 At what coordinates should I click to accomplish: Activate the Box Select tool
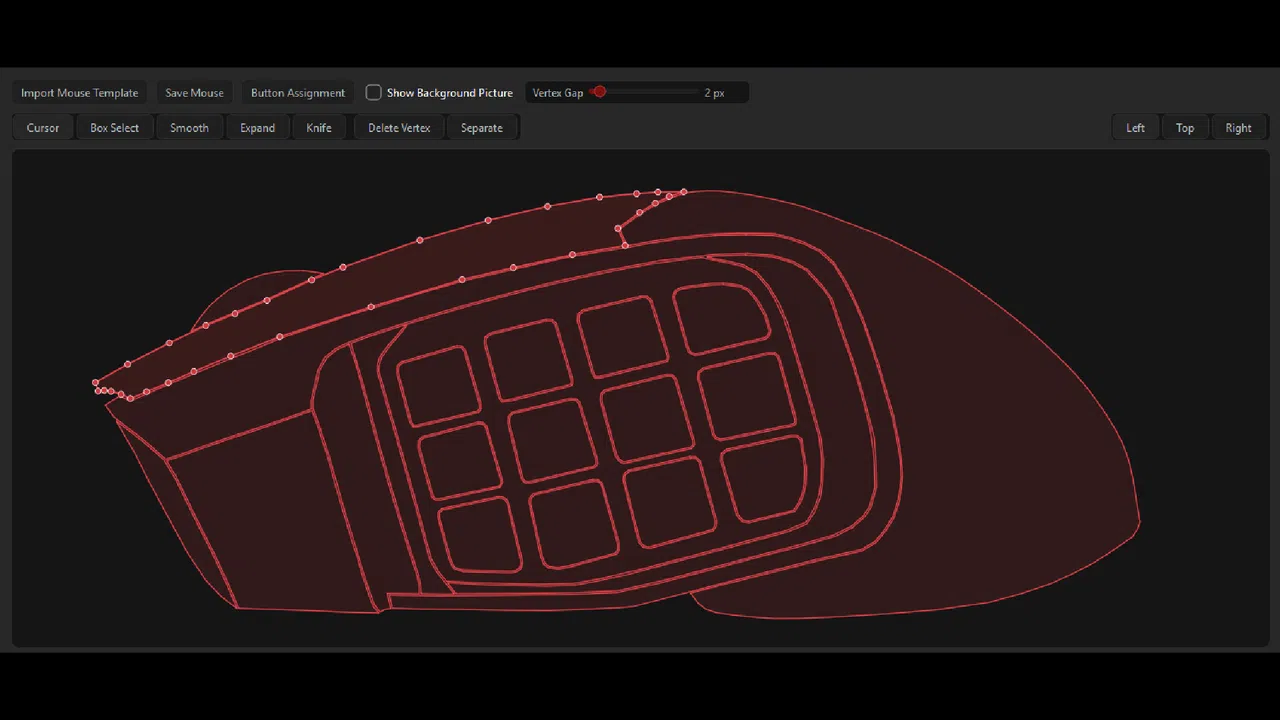(115, 128)
